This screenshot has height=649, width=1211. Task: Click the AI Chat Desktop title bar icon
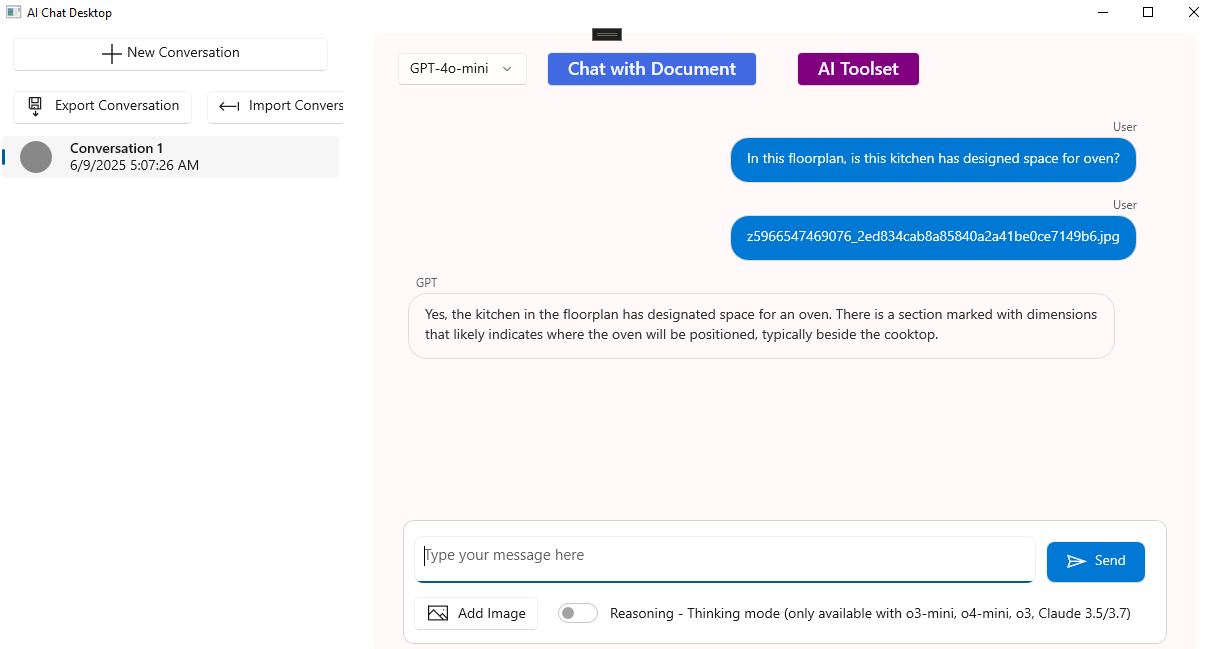14,13
